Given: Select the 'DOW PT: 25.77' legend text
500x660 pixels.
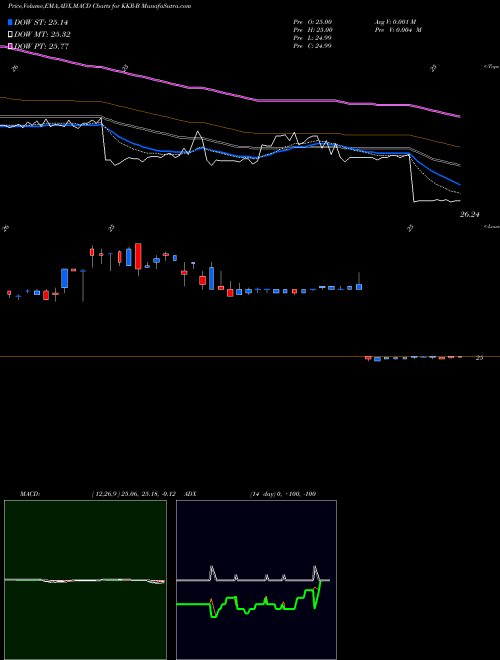Looking at the screenshot, I should [x=41, y=46].
